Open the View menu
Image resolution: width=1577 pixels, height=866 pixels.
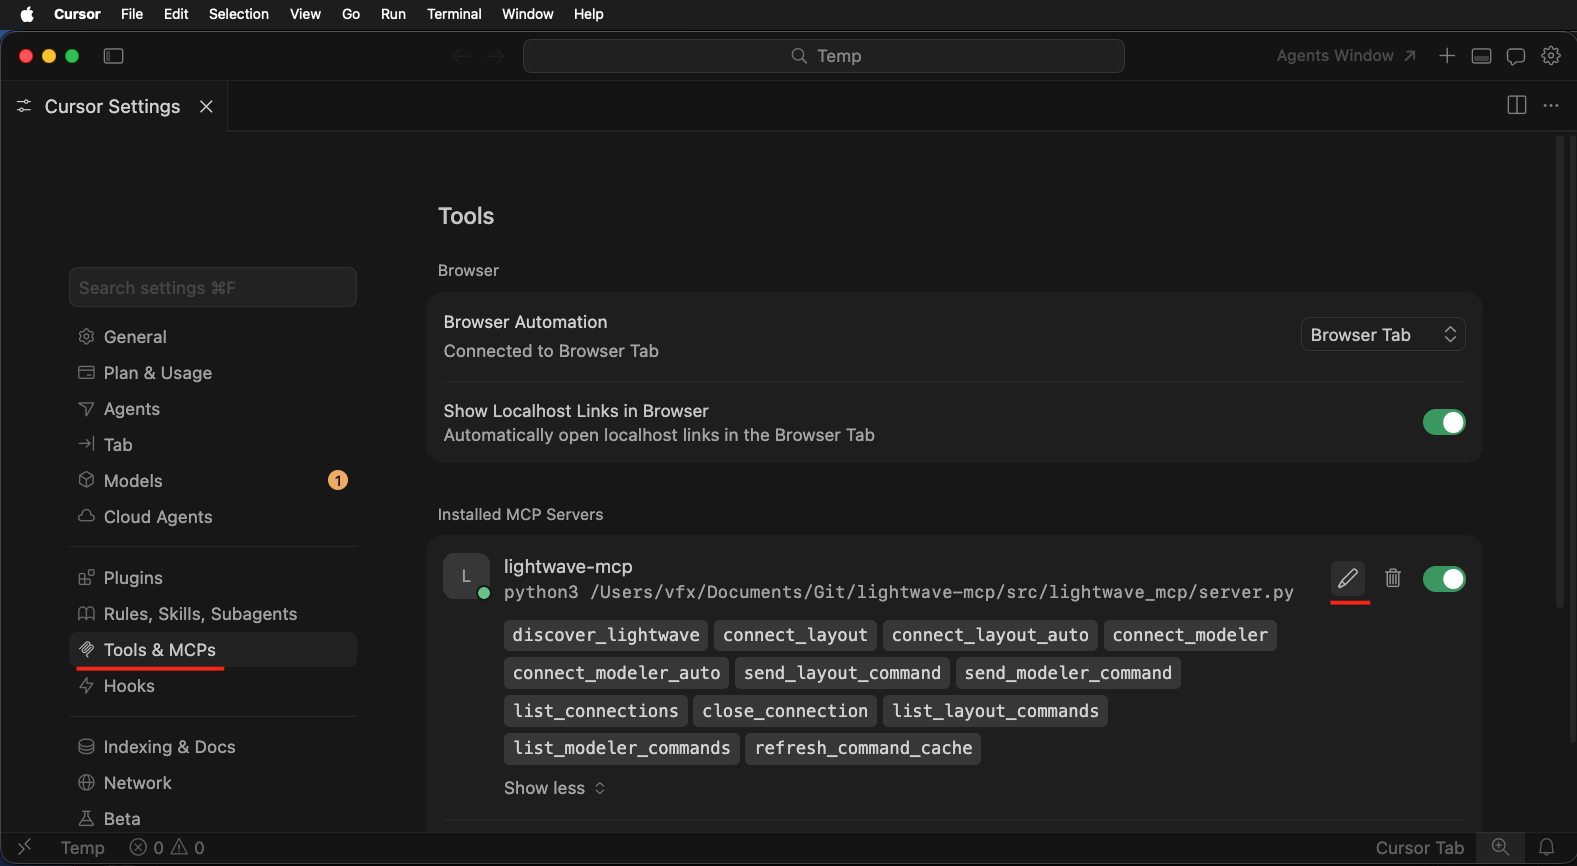305,14
